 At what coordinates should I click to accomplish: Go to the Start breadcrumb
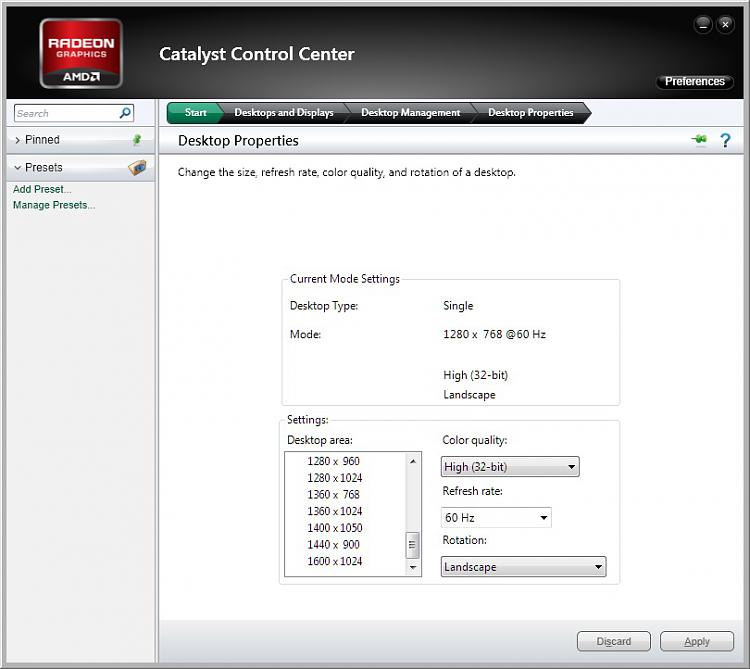[x=195, y=113]
